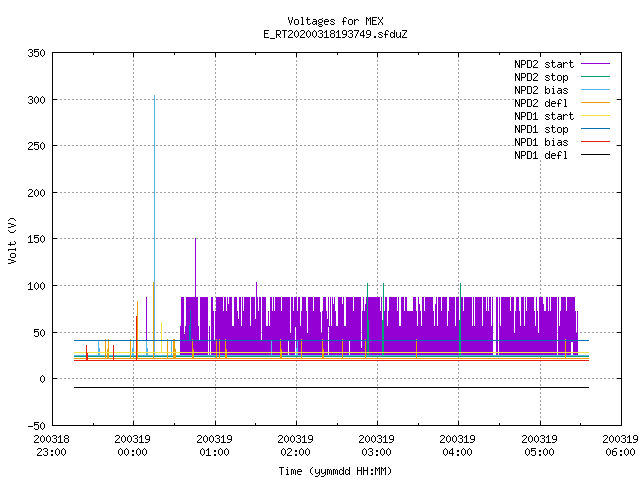The width and height of the screenshot is (640, 480).
Task: Click the 'NPD2 defl' legend label
Action: point(541,103)
